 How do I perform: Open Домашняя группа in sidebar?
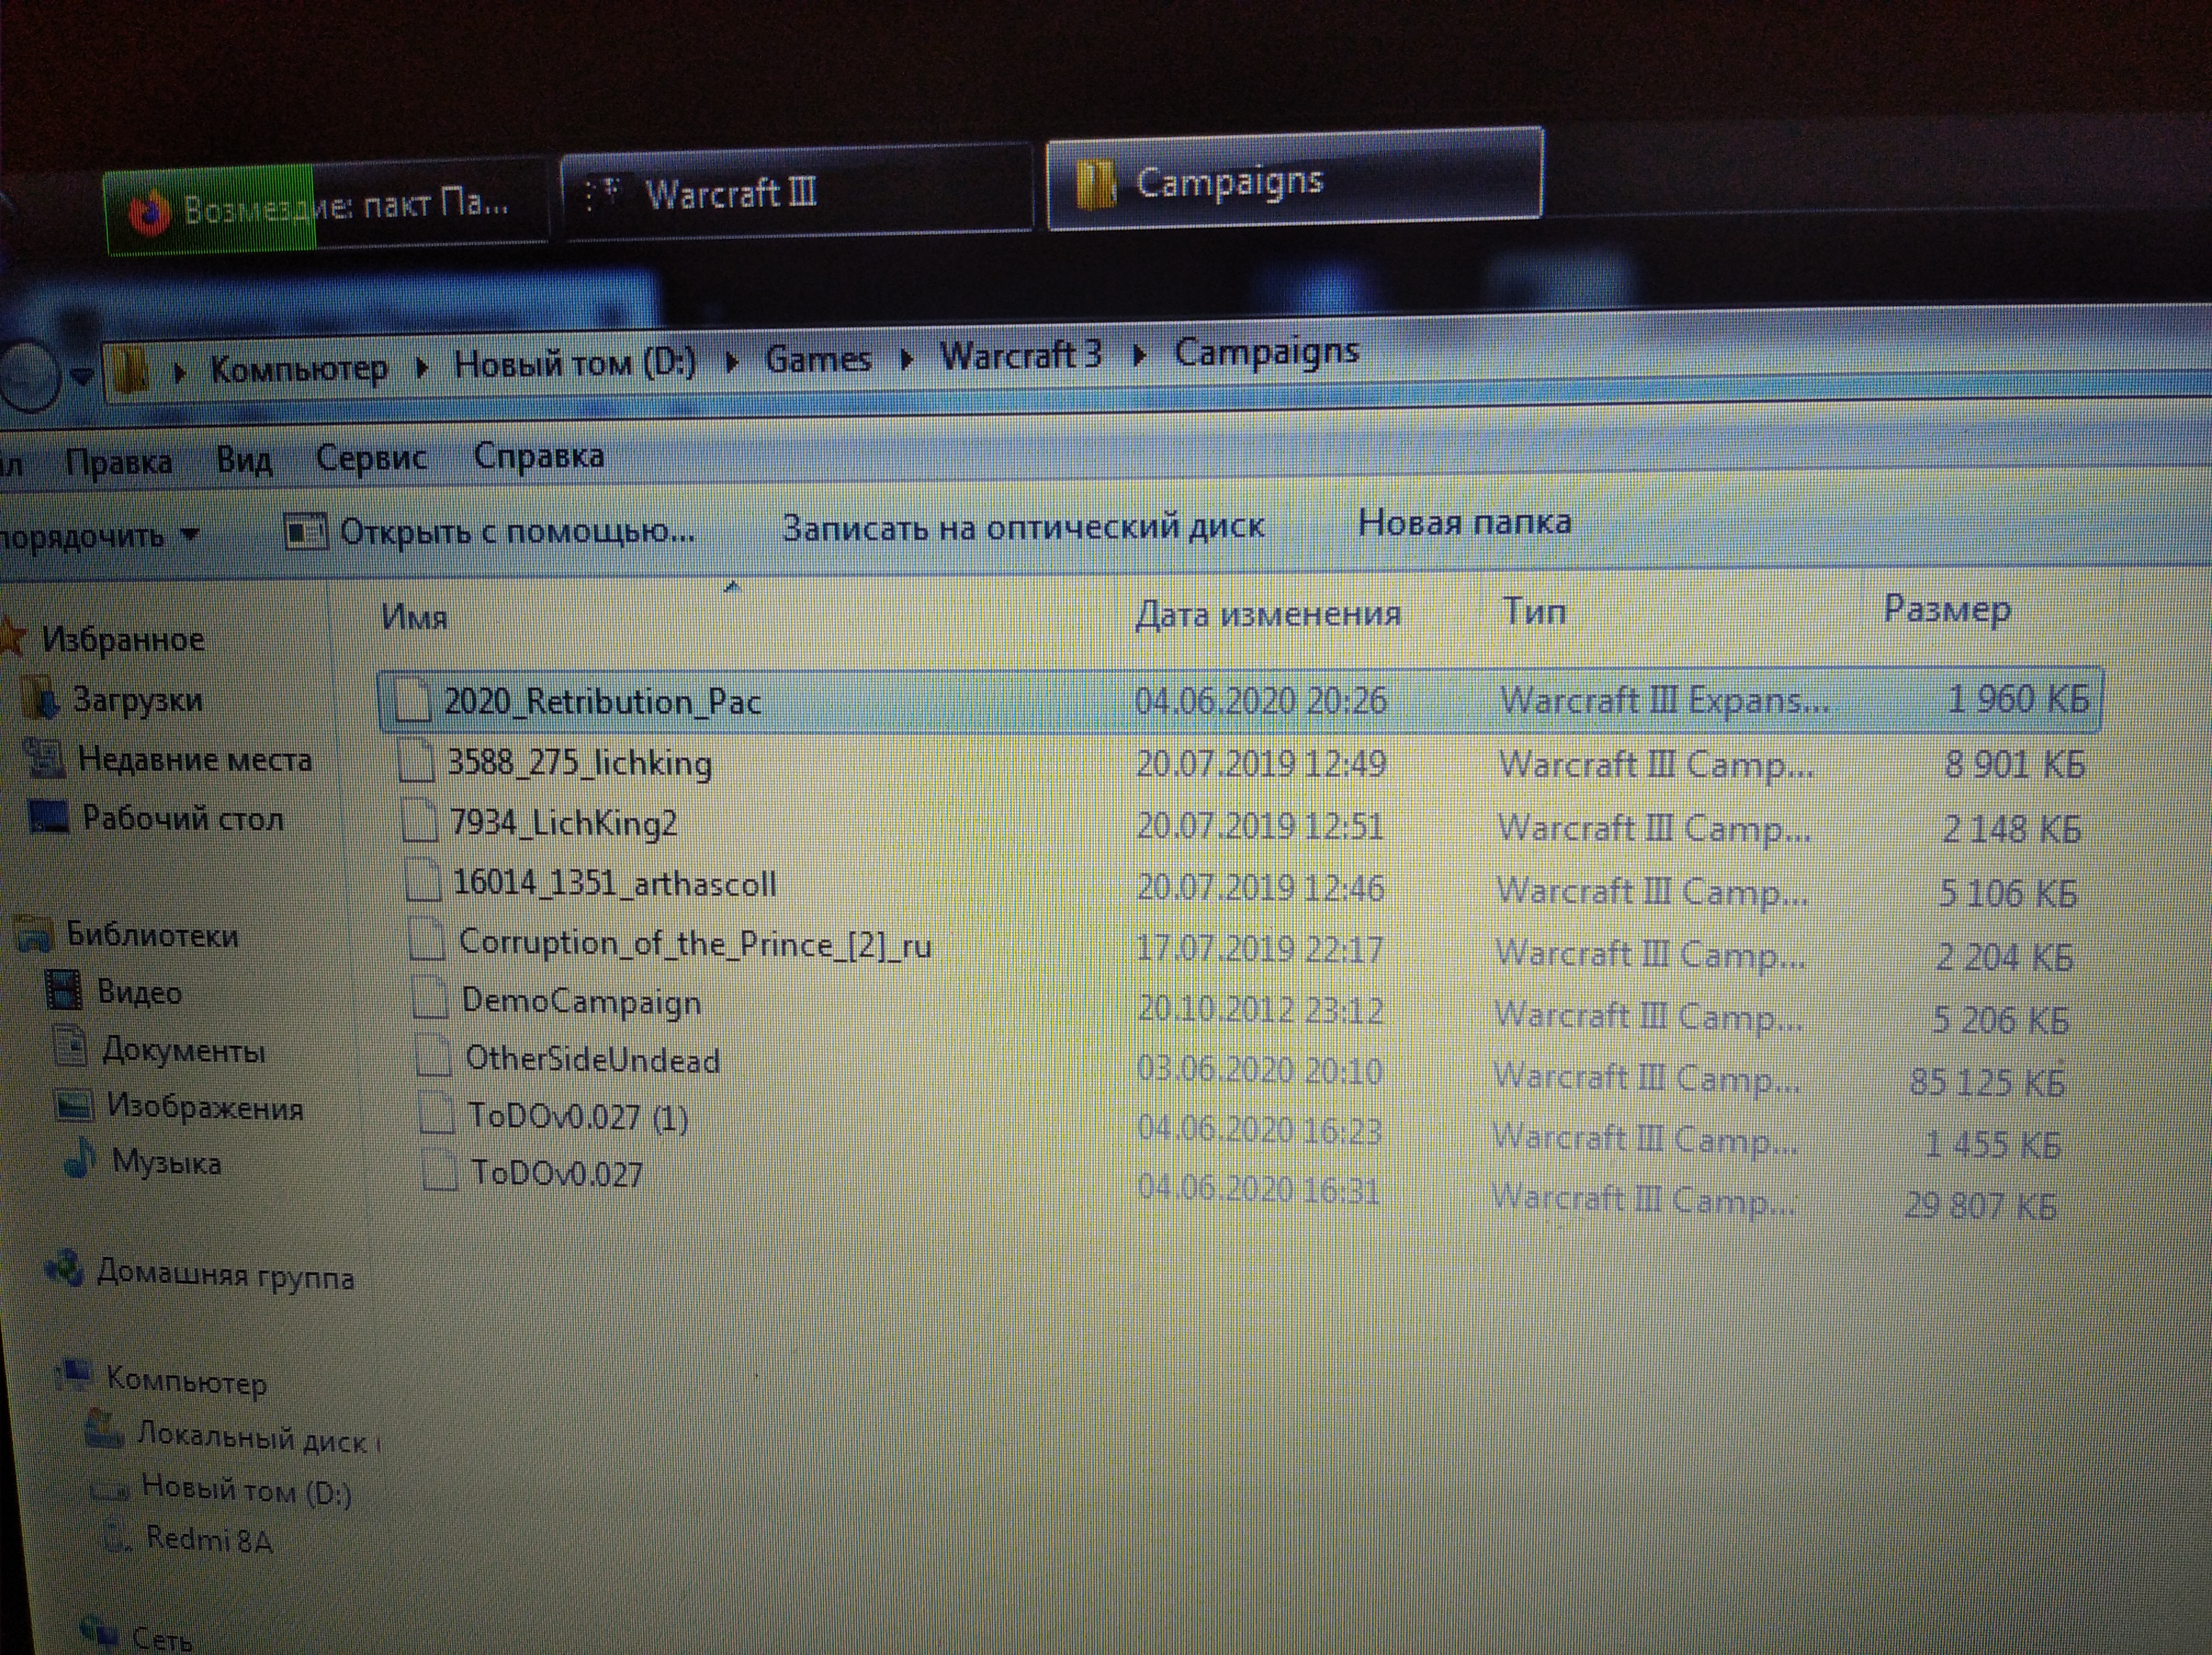225,1276
